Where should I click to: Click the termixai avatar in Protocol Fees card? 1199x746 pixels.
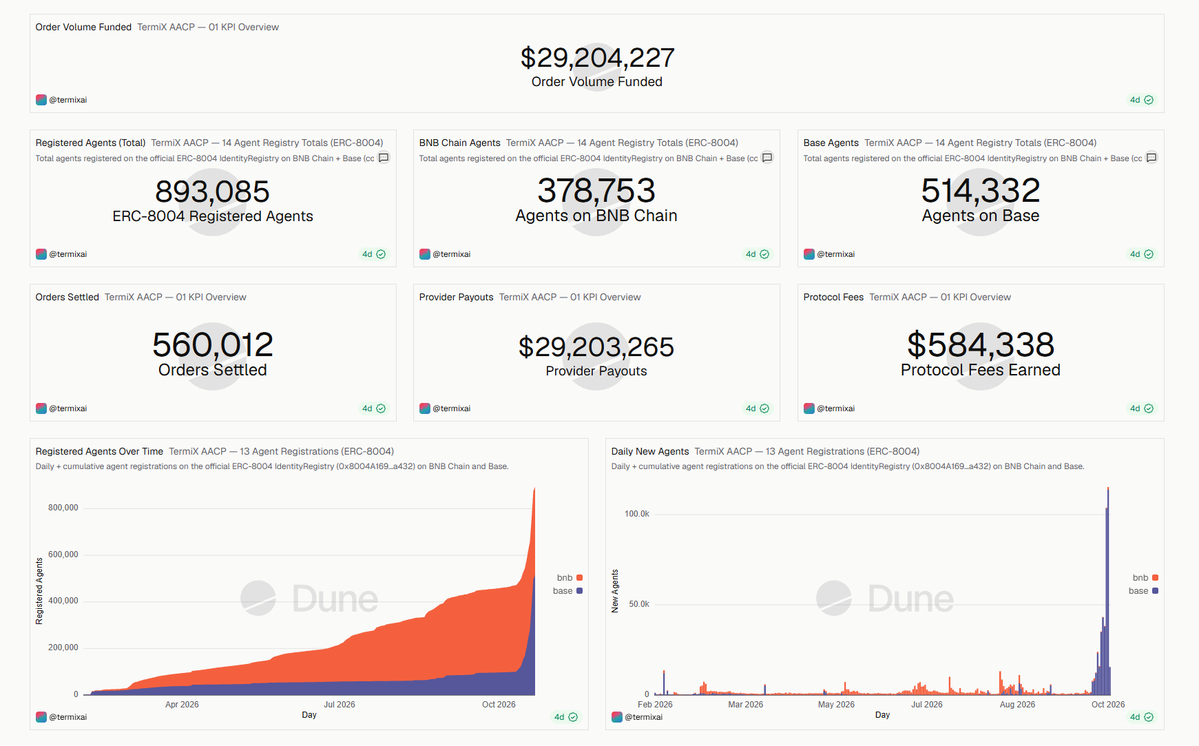pos(809,409)
